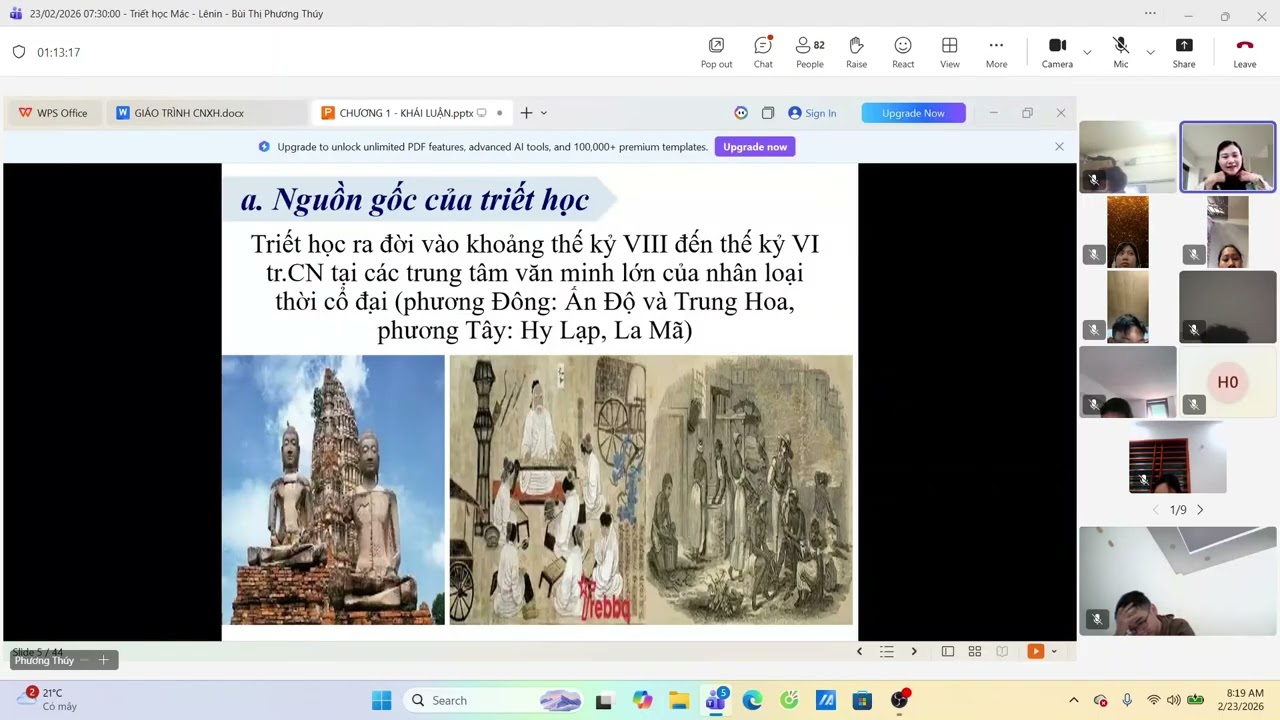Open the weather widget 21°C
This screenshot has width=1280, height=720.
tap(45, 700)
